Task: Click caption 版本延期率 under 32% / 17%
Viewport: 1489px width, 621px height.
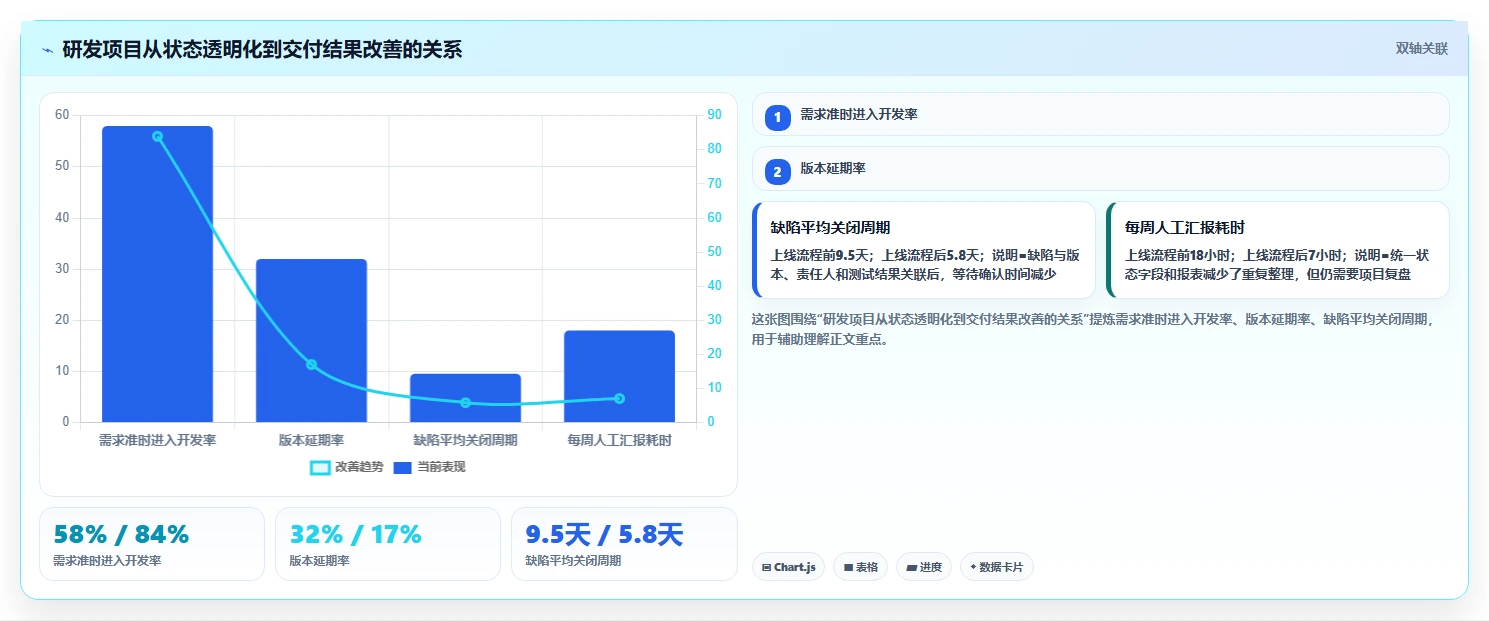Action: (x=319, y=561)
